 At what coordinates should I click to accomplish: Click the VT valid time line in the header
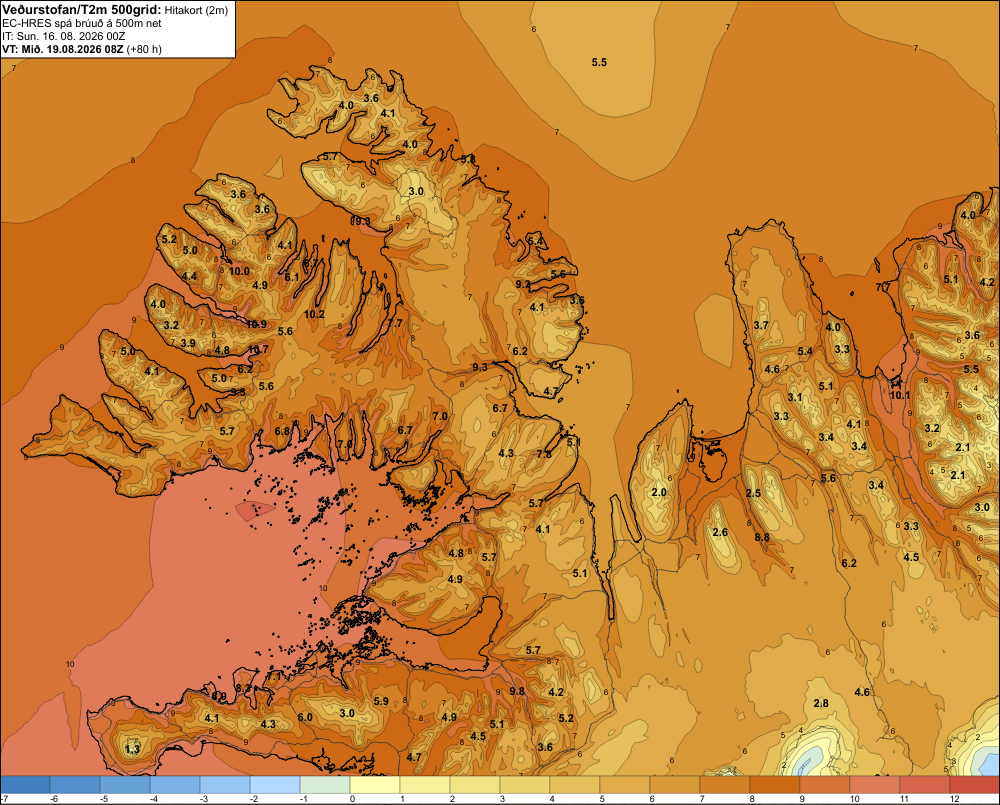[x=82, y=49]
